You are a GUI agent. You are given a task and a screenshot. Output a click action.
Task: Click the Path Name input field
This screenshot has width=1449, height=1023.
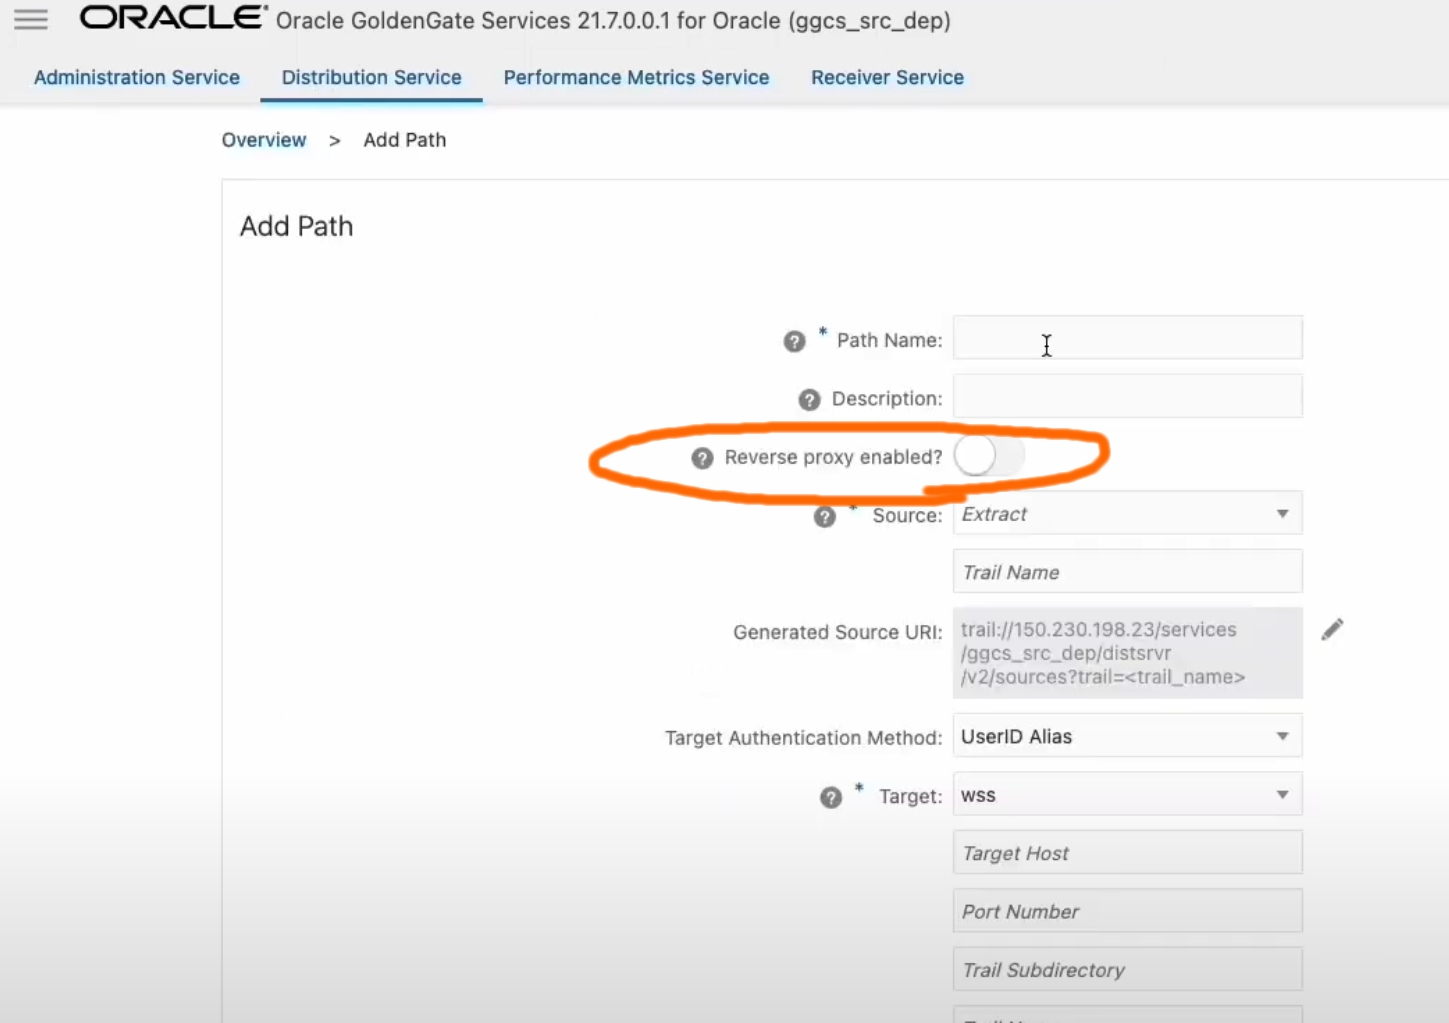click(1127, 338)
